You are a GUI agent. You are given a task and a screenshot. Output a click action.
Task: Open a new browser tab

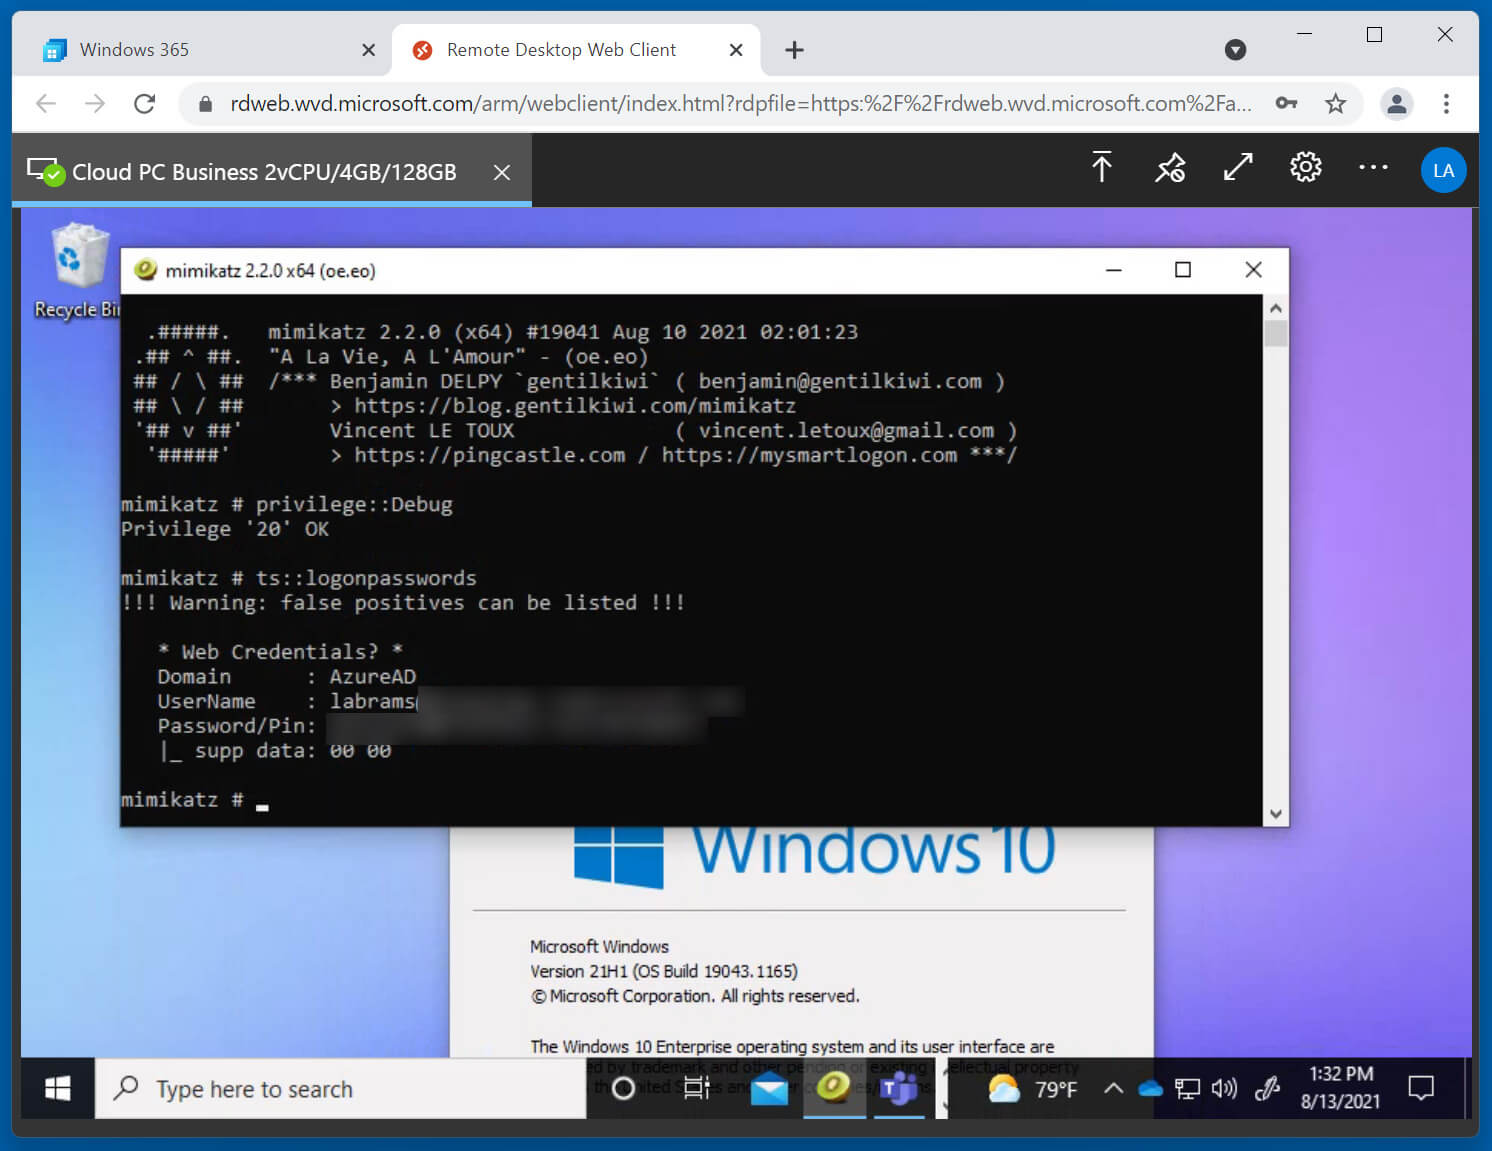(793, 49)
